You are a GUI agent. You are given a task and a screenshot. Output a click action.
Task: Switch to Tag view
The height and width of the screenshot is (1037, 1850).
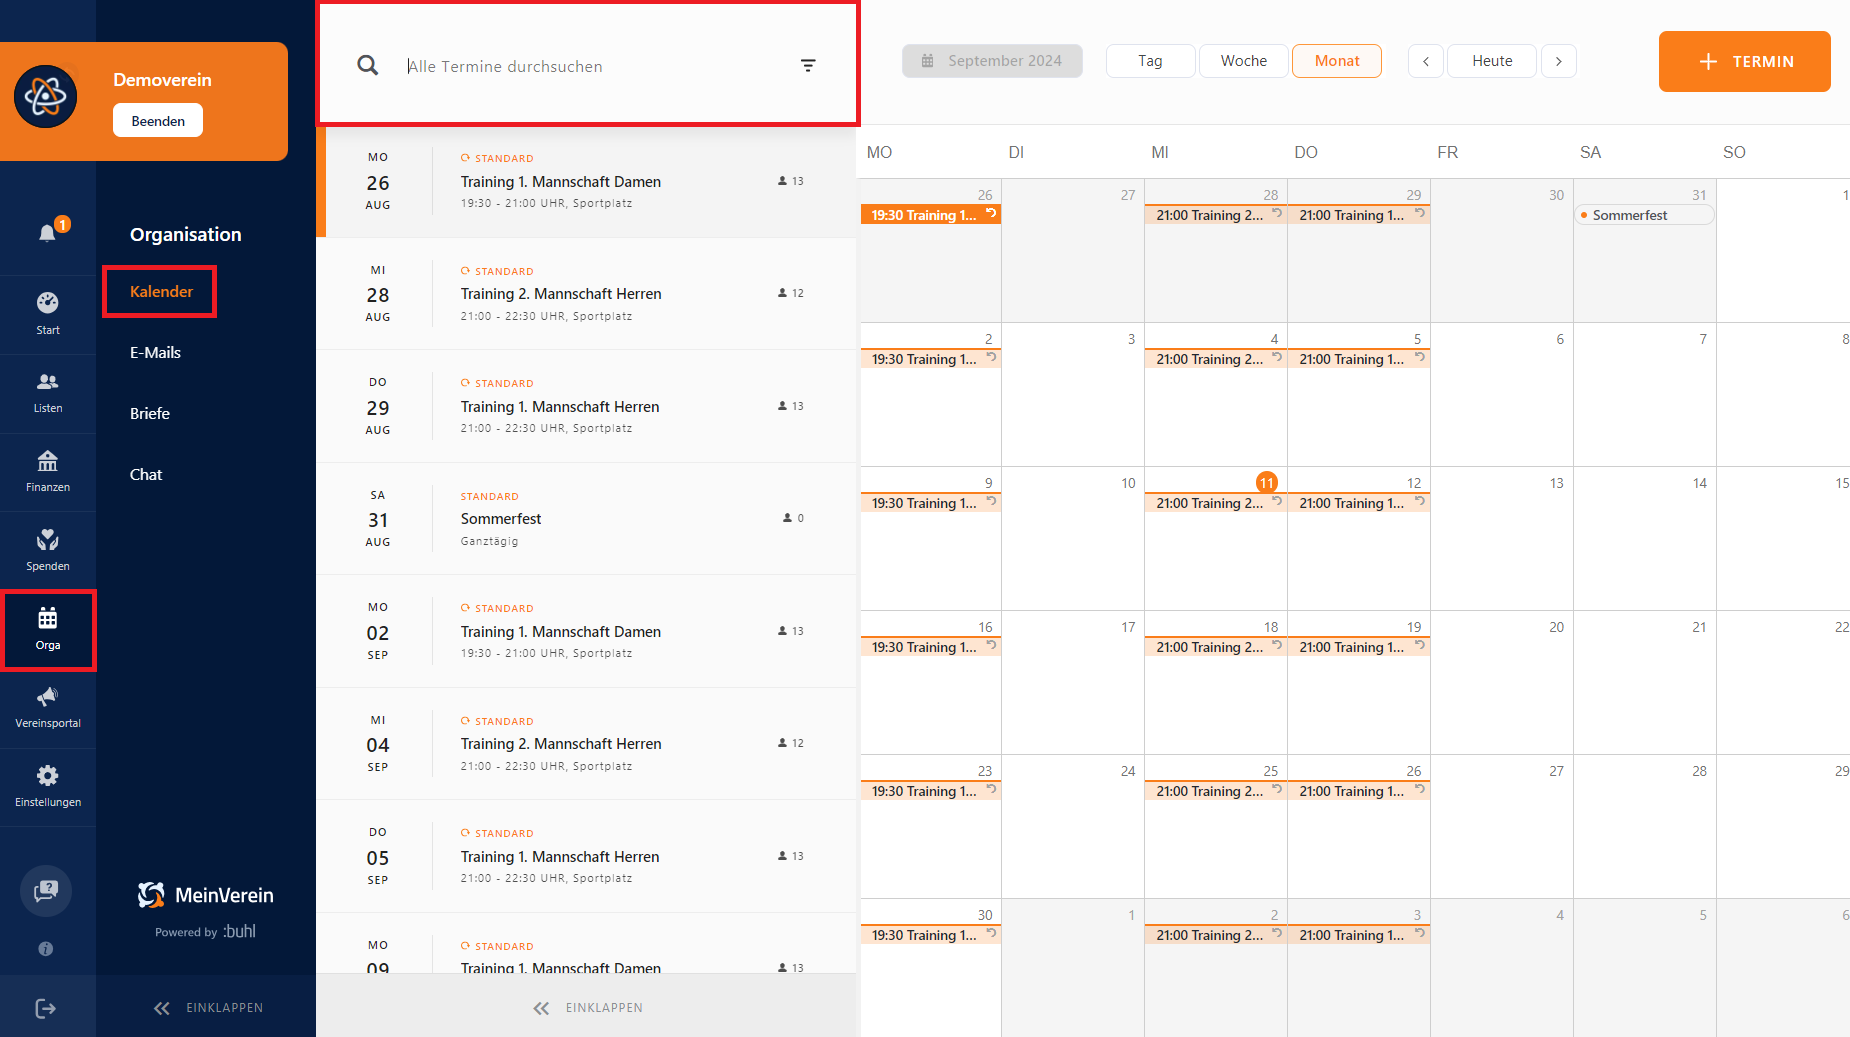[1150, 61]
